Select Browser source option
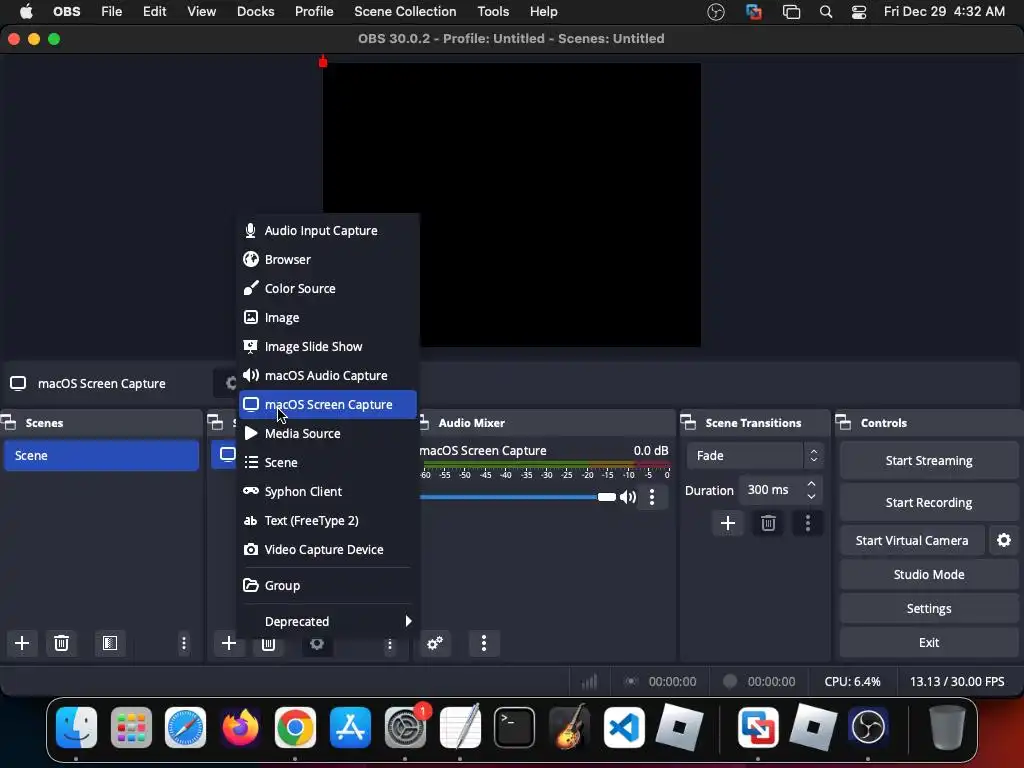Image resolution: width=1024 pixels, height=768 pixels. pos(327,259)
